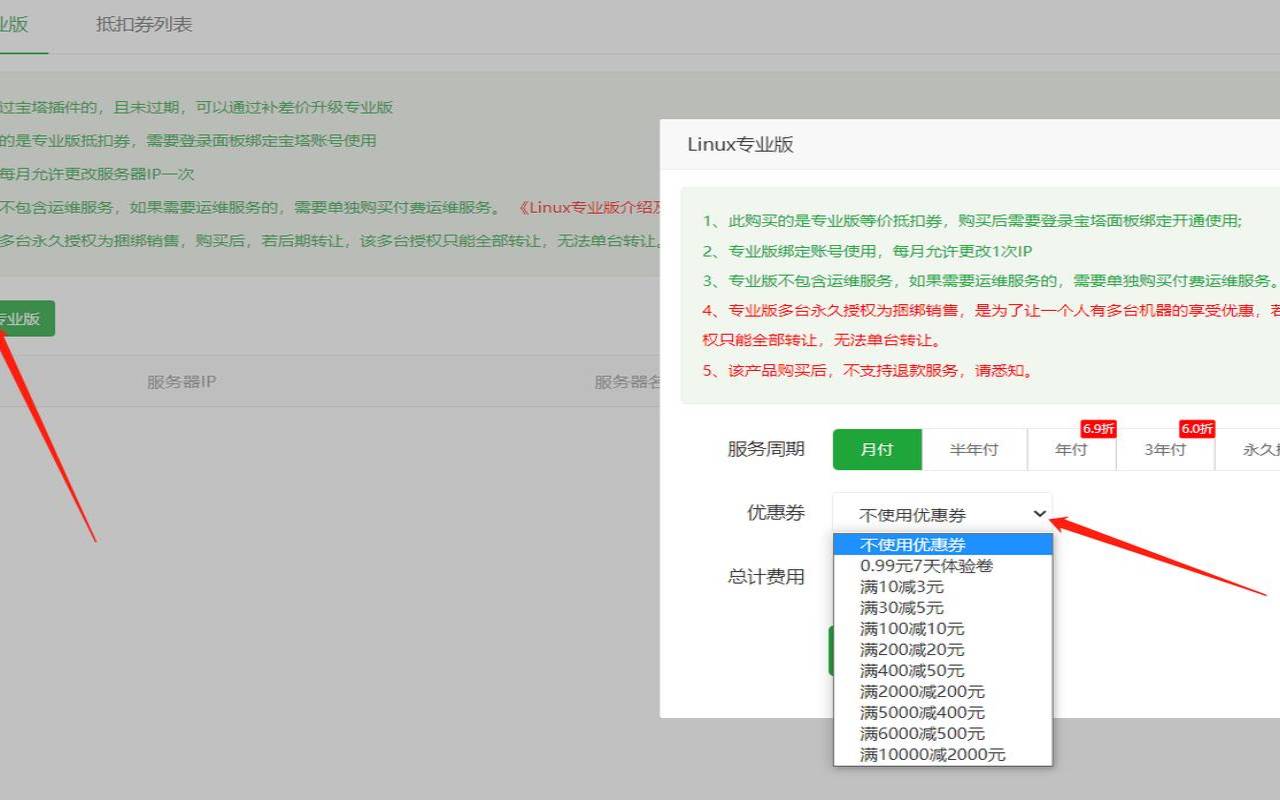1280x800 pixels.
Task: Select the 满2000减200元 coupon
Action: coord(943,691)
